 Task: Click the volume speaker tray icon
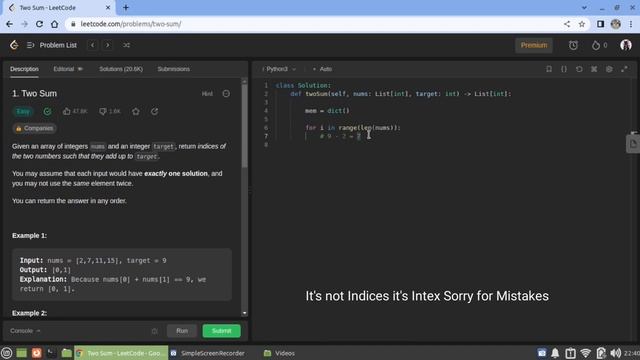(x=616, y=353)
